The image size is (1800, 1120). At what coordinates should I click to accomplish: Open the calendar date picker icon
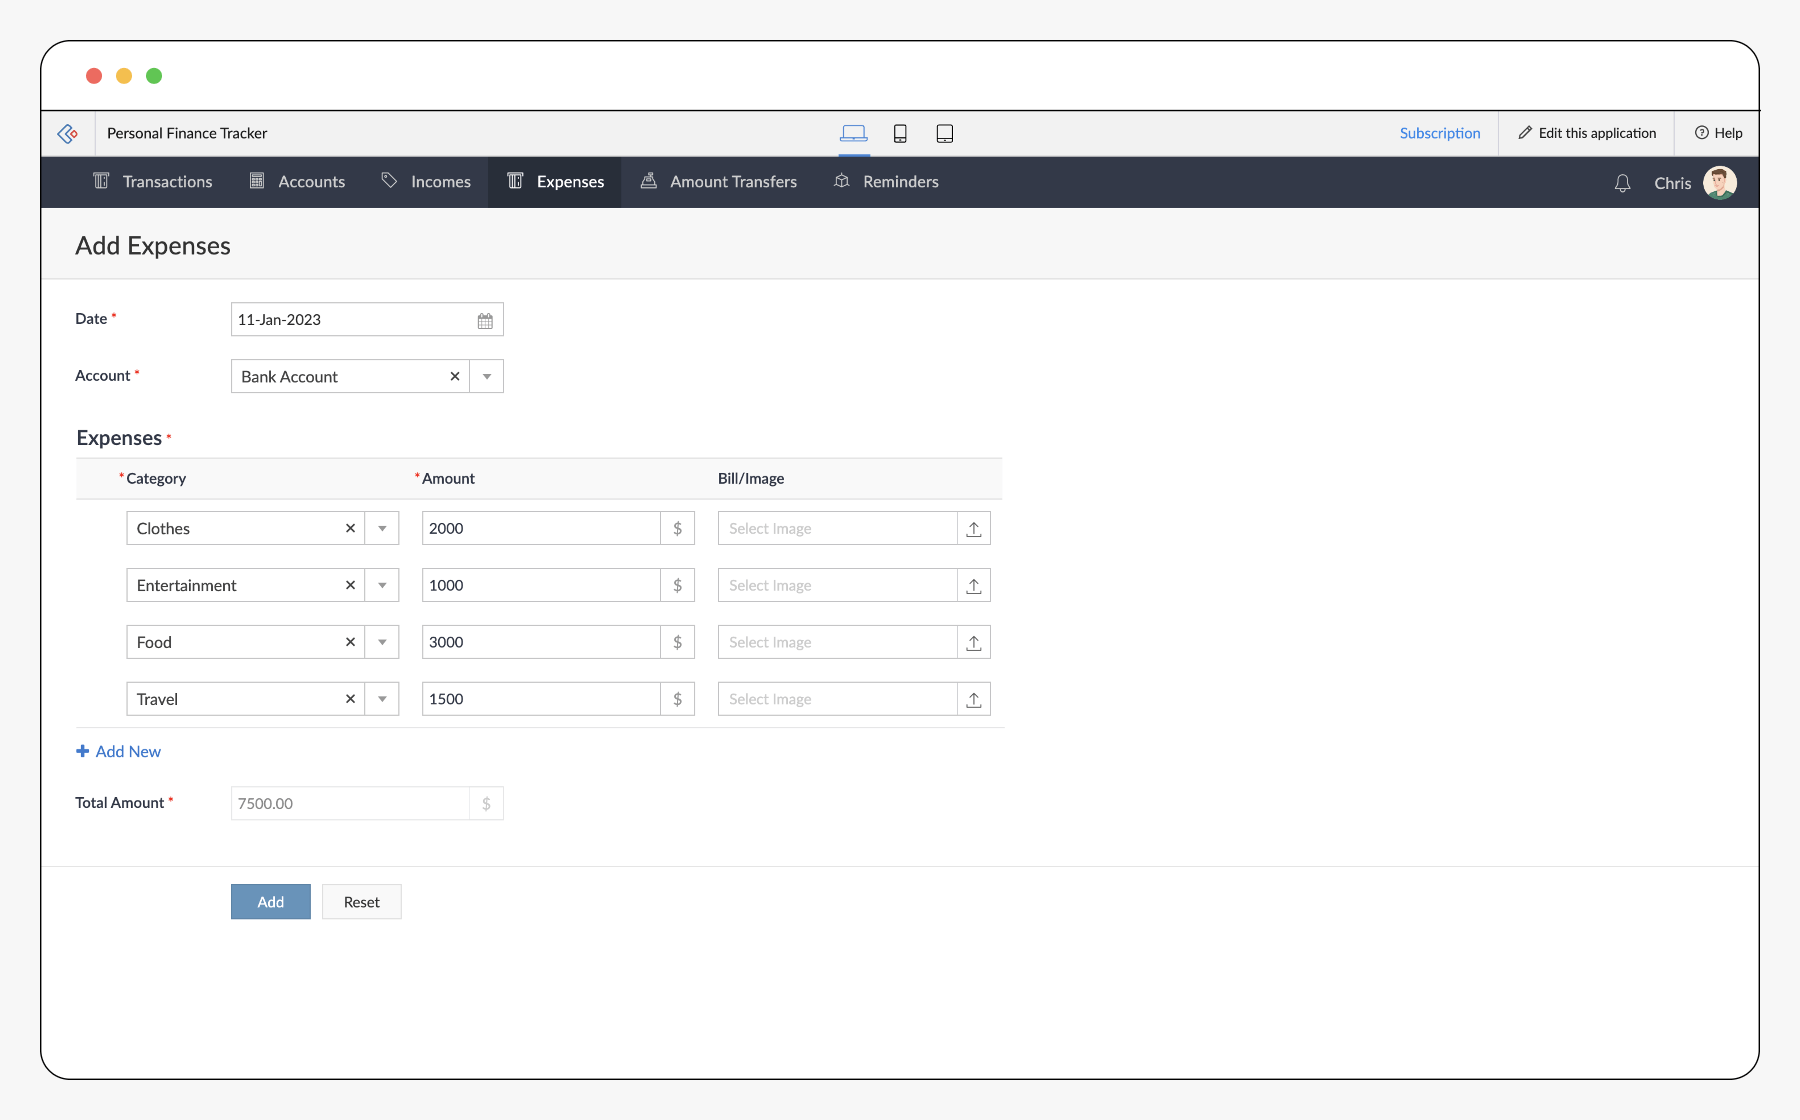[x=485, y=321]
